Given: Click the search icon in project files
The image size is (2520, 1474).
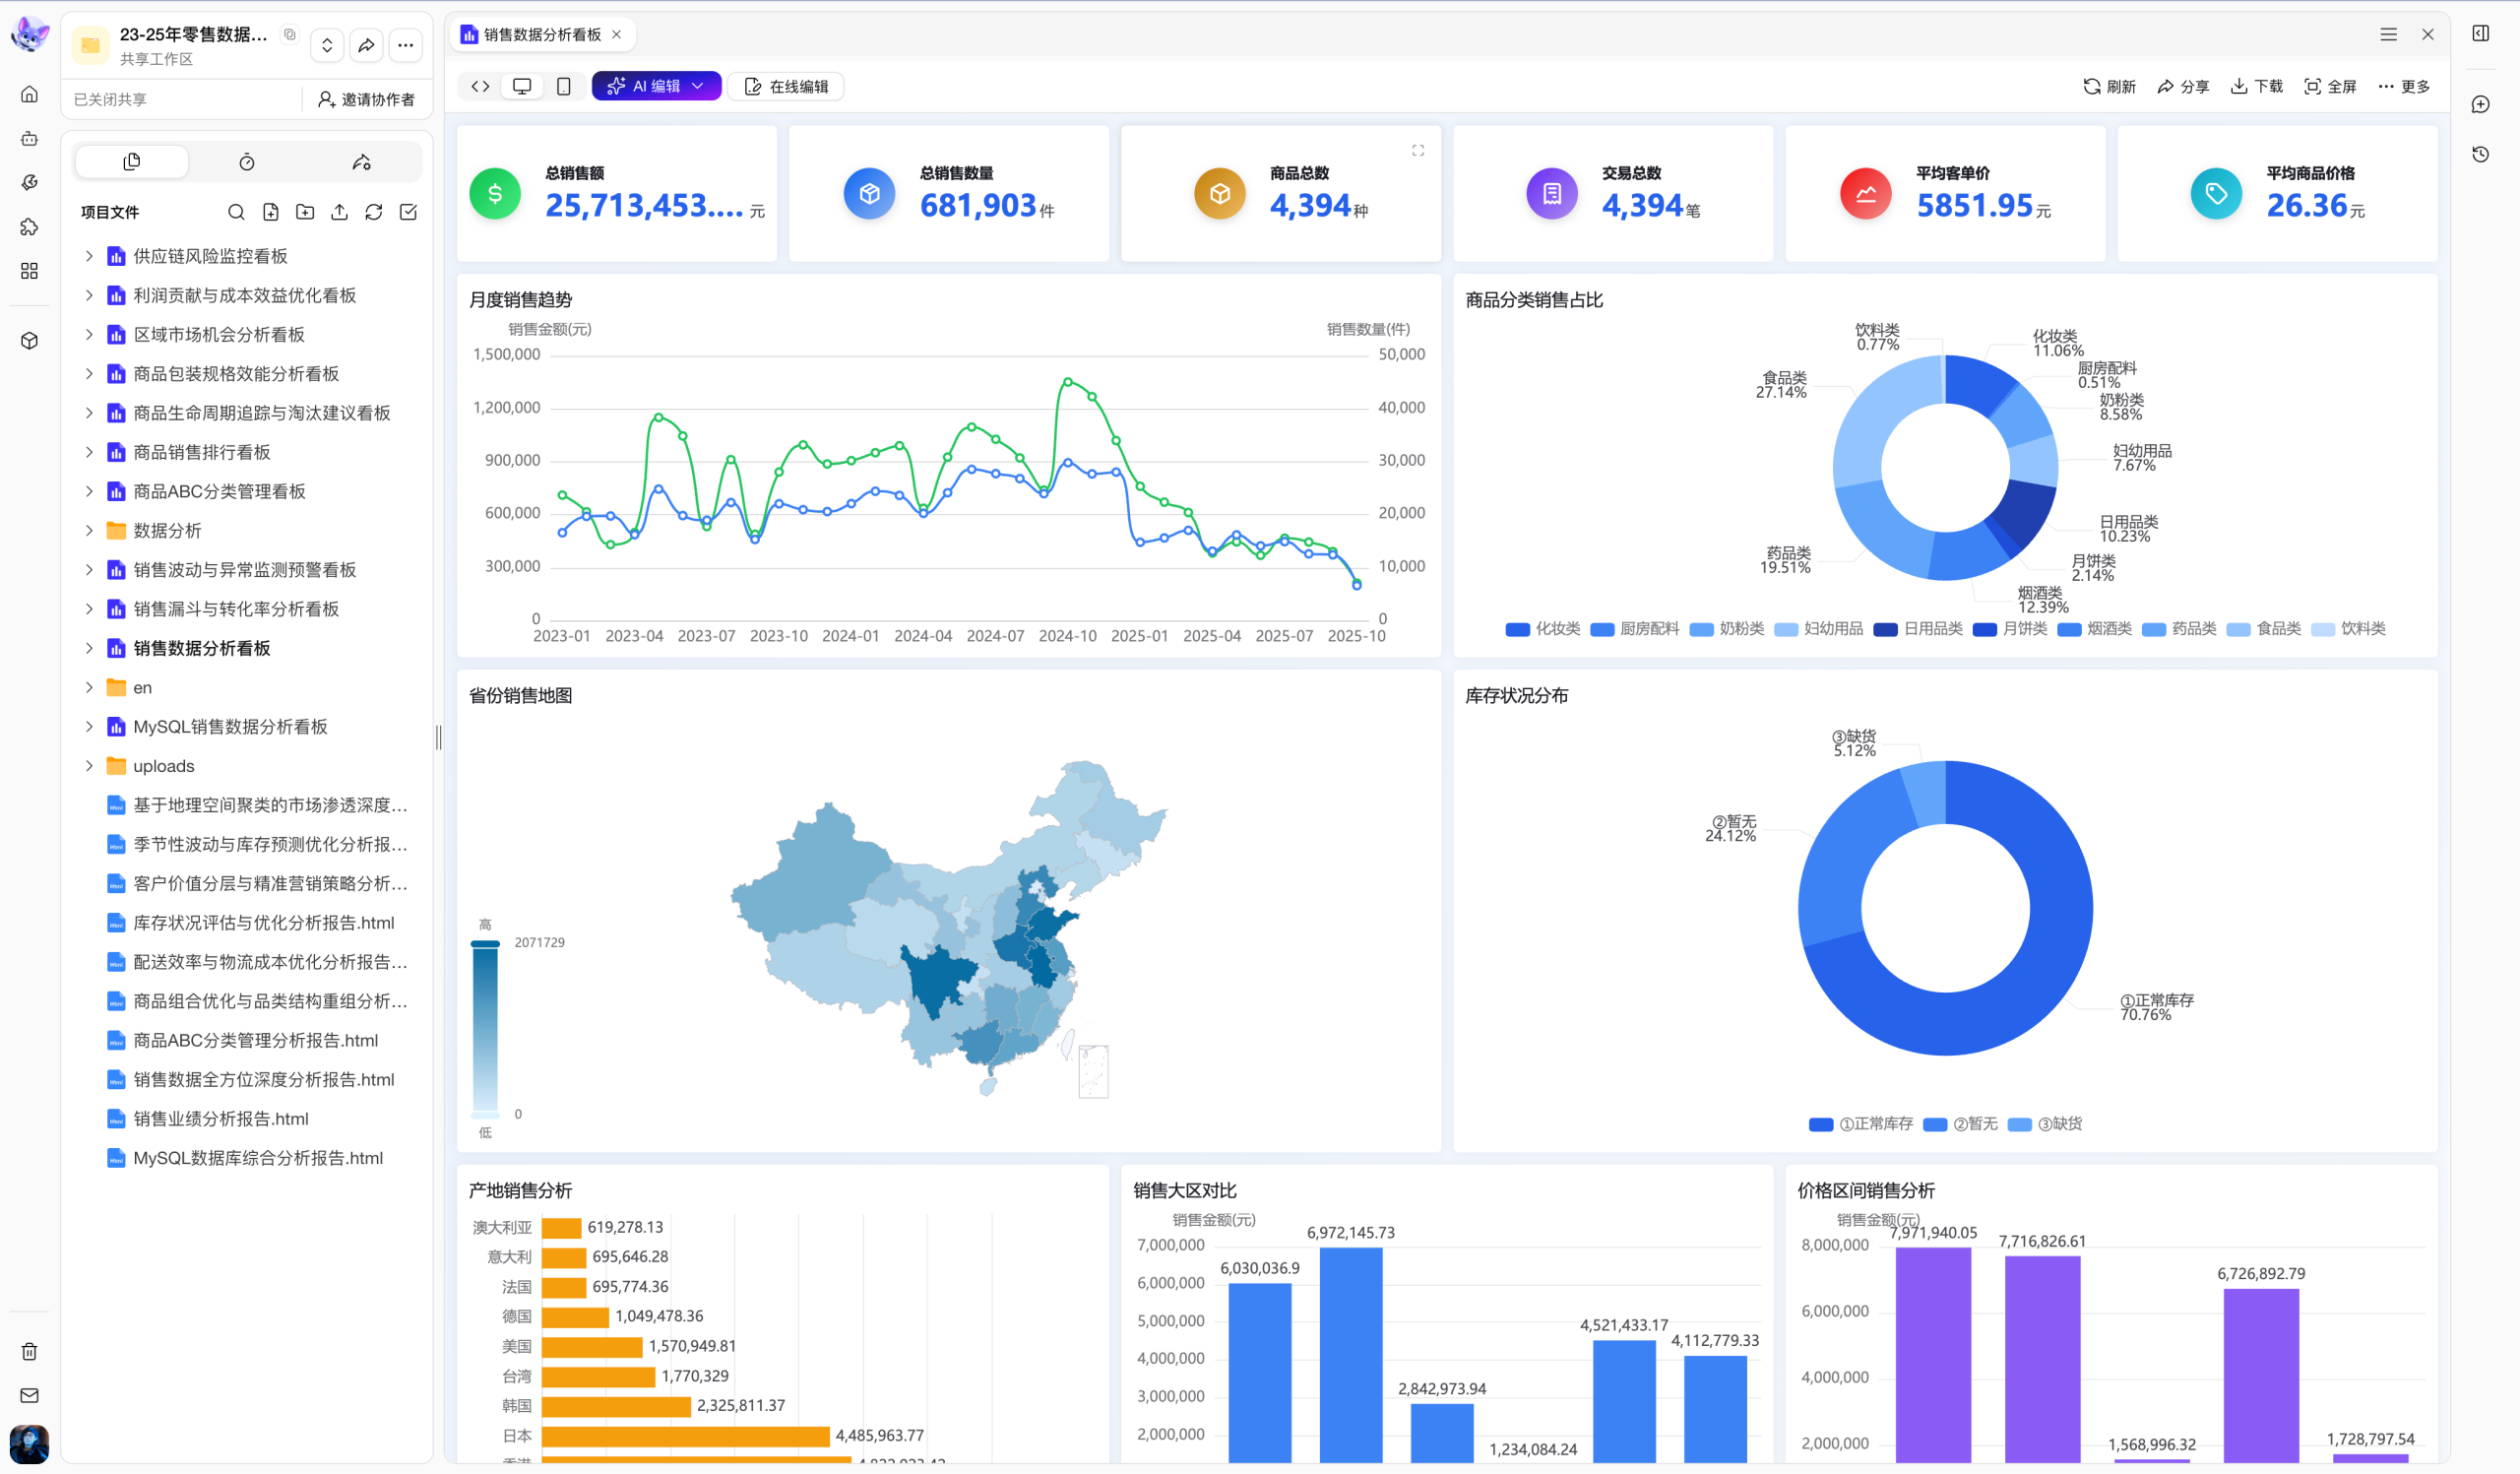Looking at the screenshot, I should click(x=236, y=212).
